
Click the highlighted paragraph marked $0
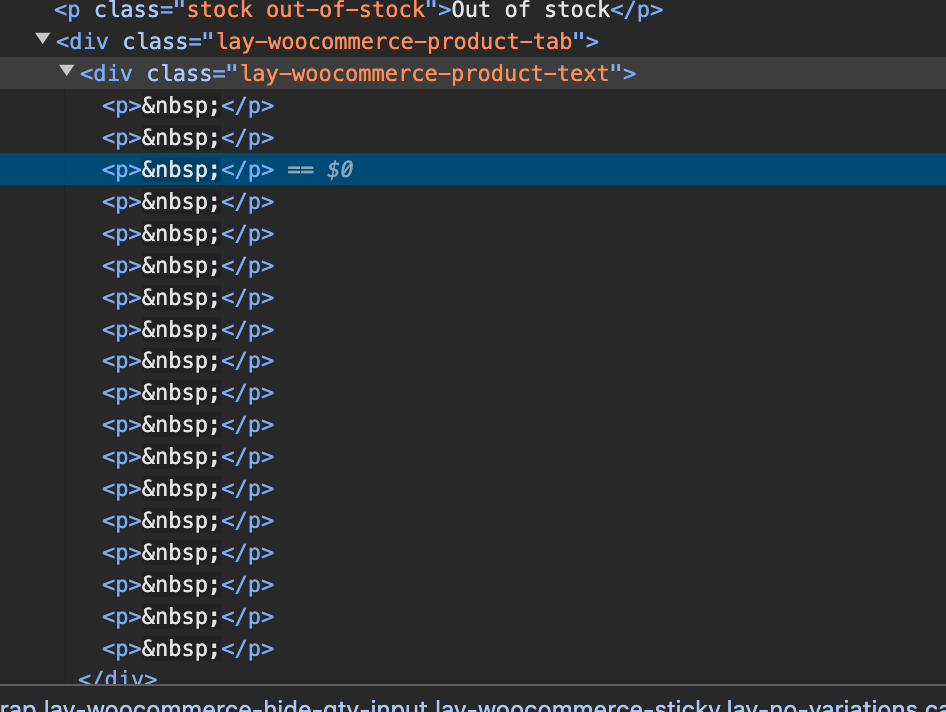pos(186,169)
